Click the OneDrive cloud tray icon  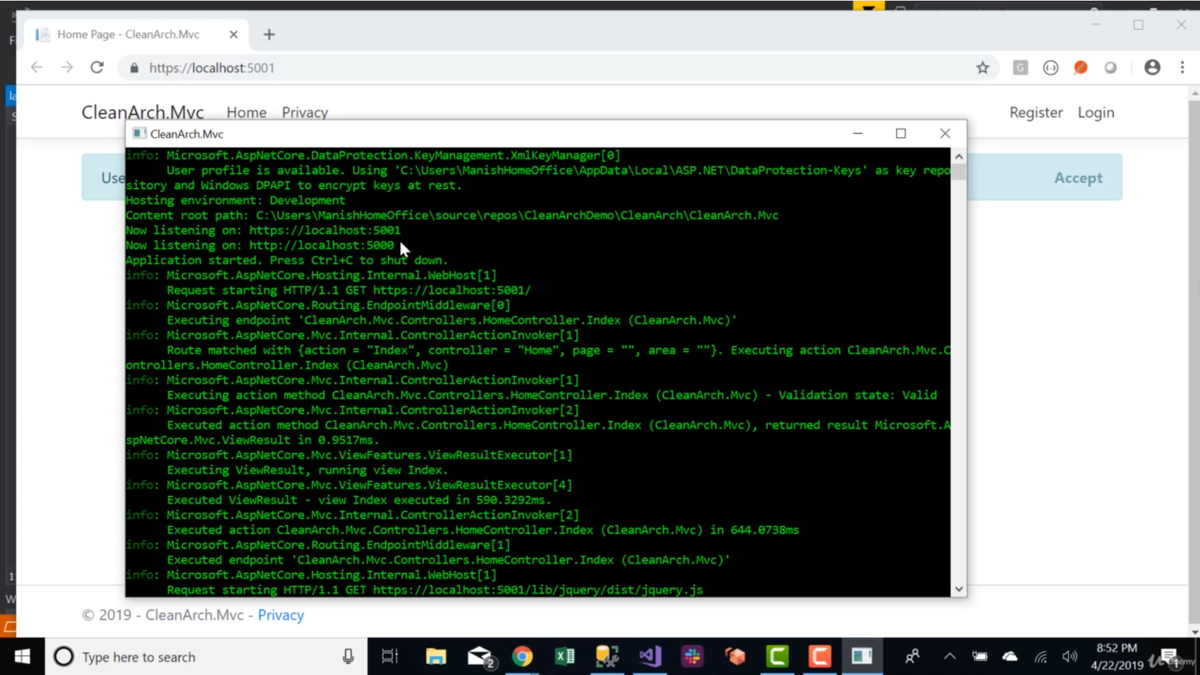pos(1010,657)
